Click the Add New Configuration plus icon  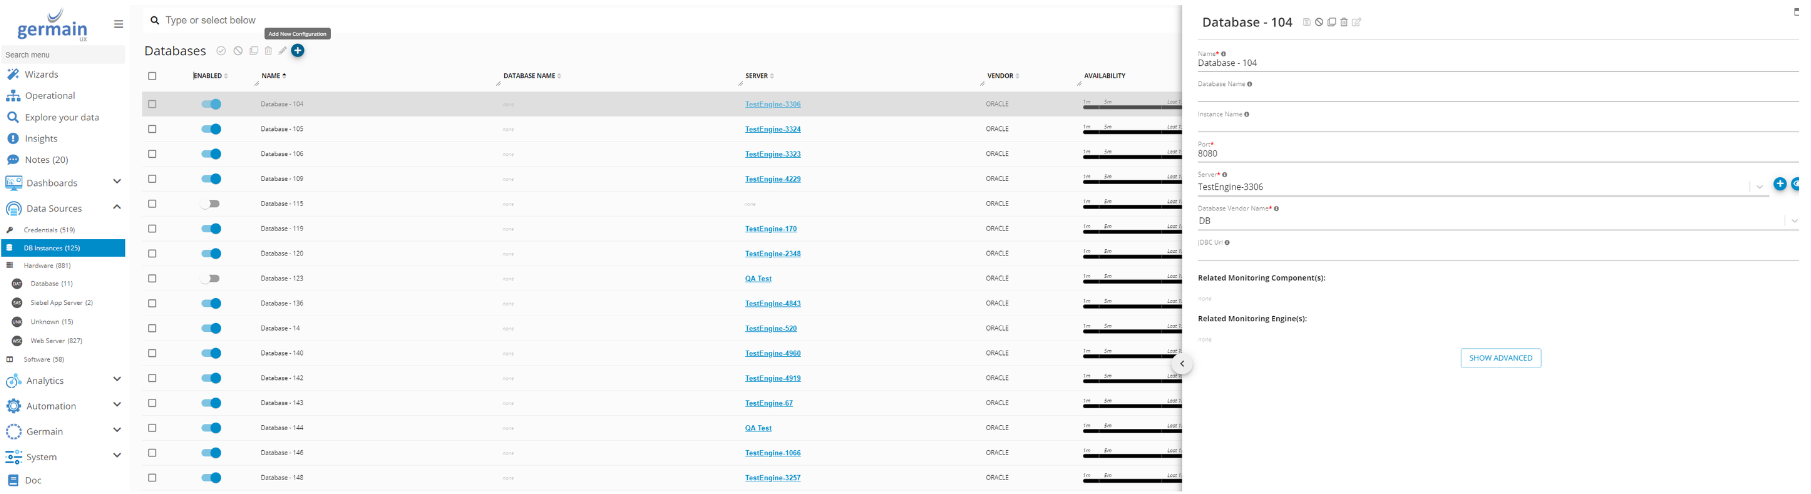pyautogui.click(x=297, y=51)
